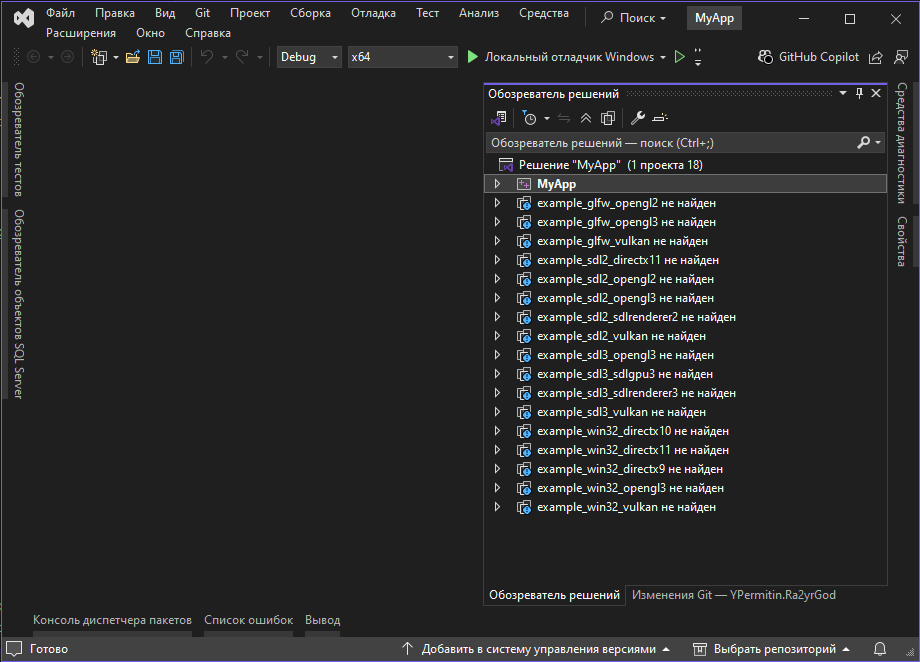
Task: Open the search options dropdown in Solution Explorer
Action: coord(878,143)
